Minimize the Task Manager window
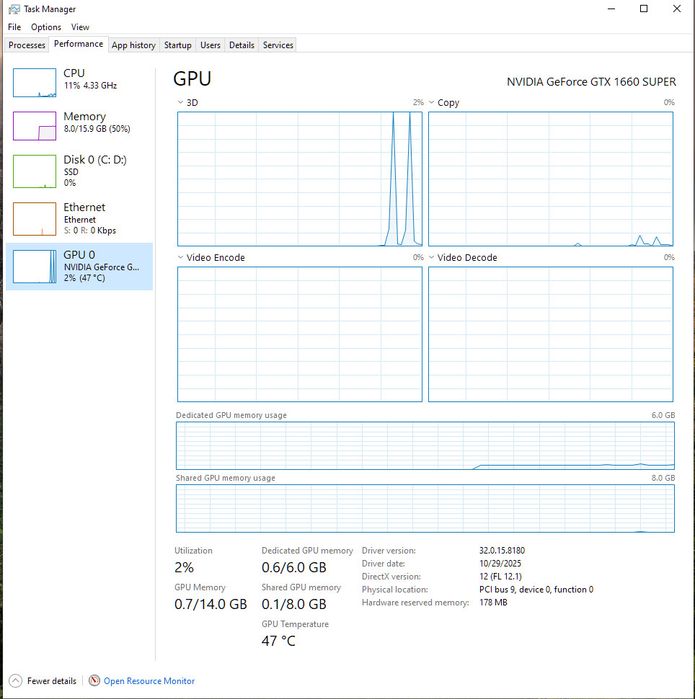Screen dimensions: 695x699 (x=611, y=9)
